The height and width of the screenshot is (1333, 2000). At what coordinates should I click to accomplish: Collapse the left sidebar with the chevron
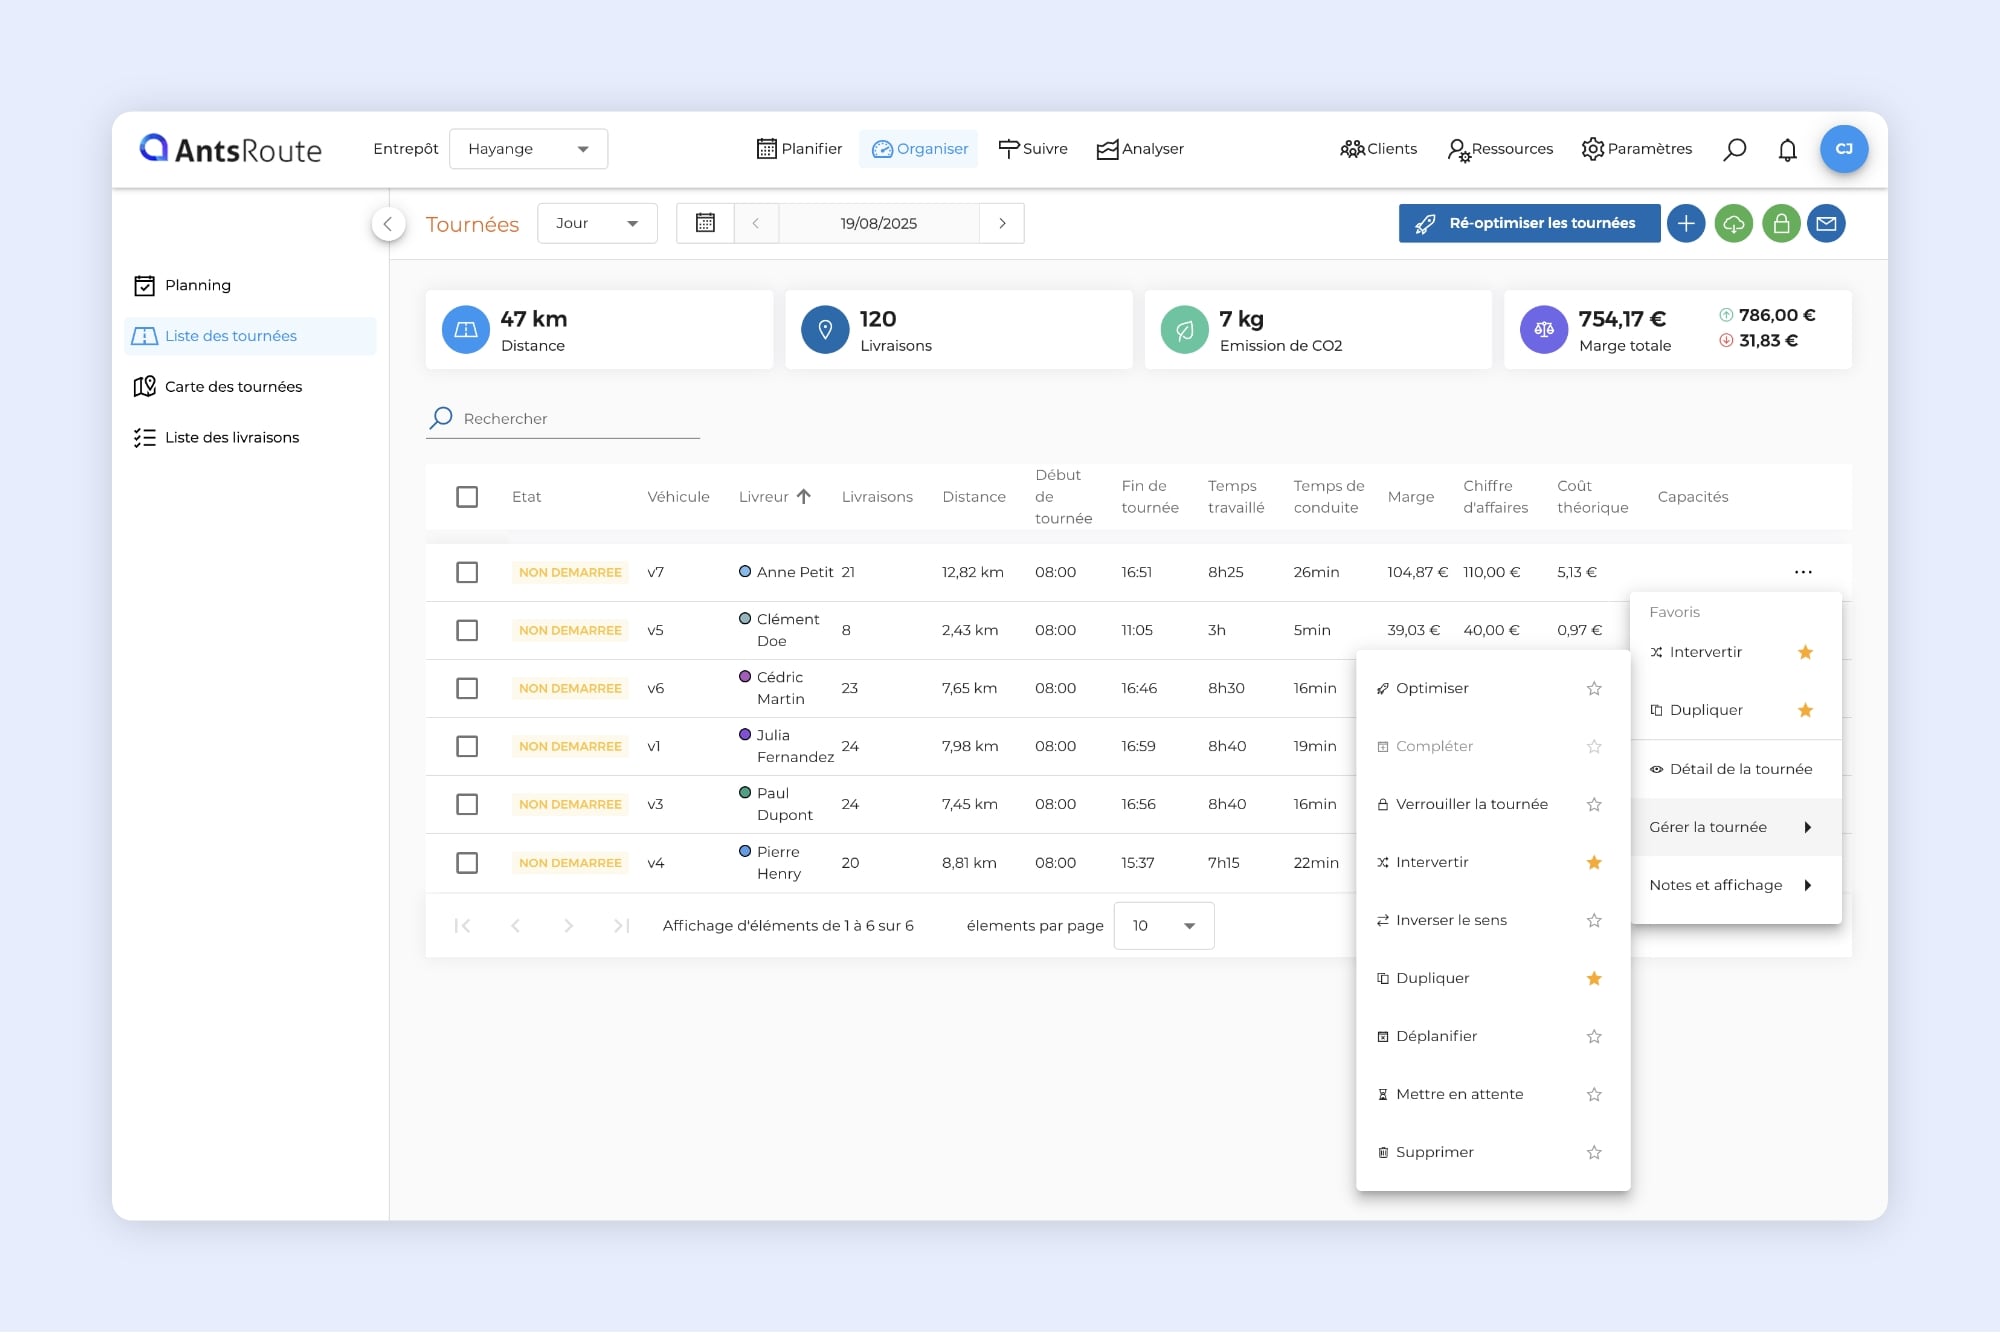388,224
